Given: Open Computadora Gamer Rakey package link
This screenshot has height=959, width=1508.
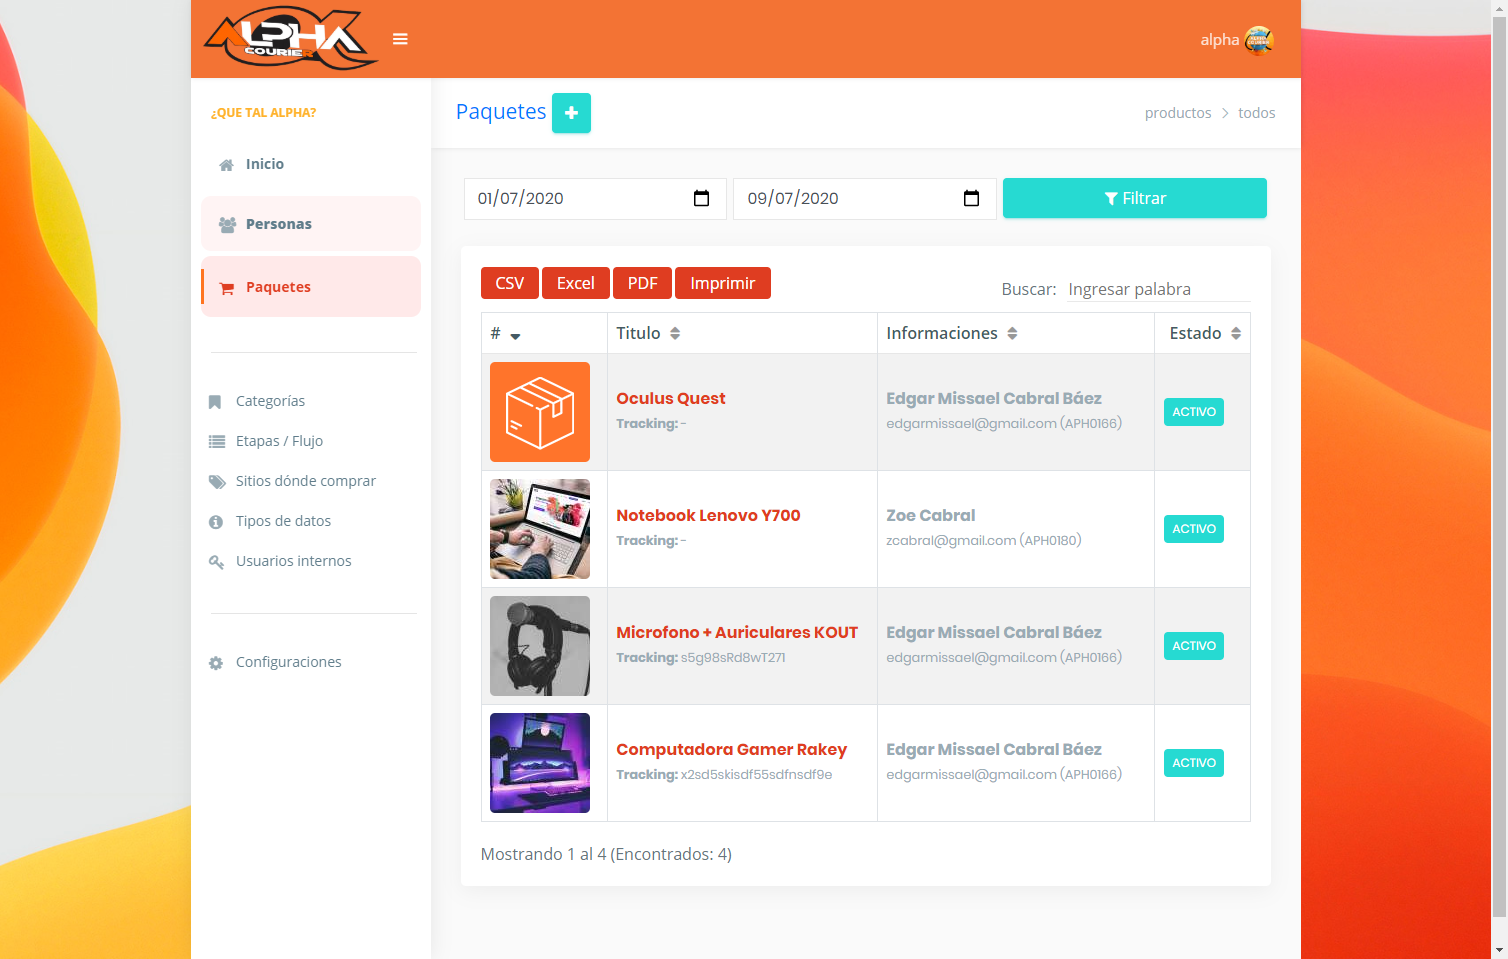Looking at the screenshot, I should click(731, 749).
